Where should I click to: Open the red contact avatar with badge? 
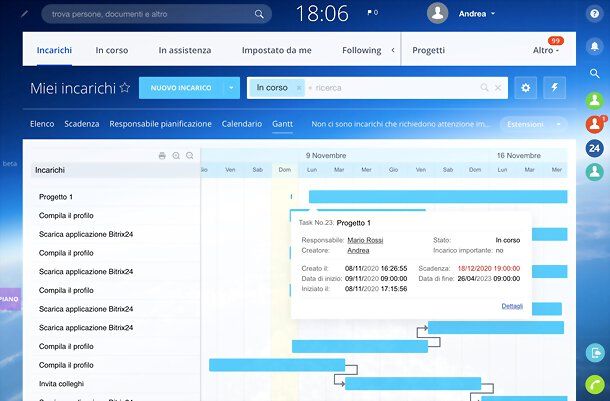594,124
